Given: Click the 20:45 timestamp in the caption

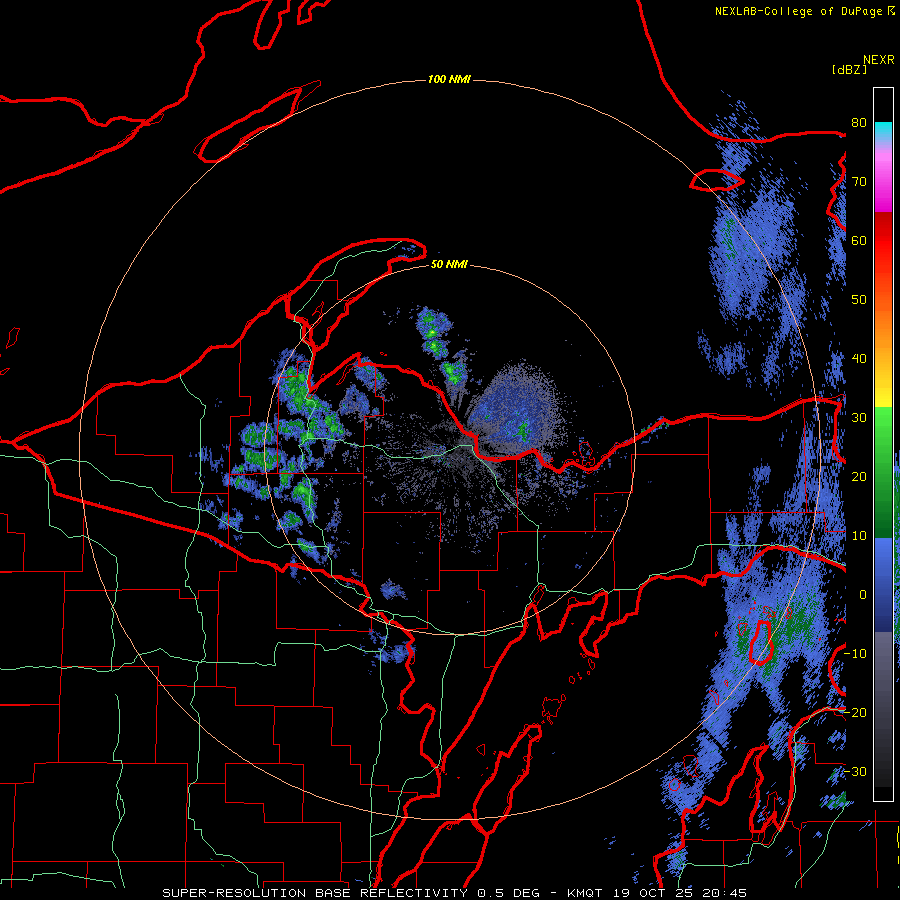Looking at the screenshot, I should point(727,893).
